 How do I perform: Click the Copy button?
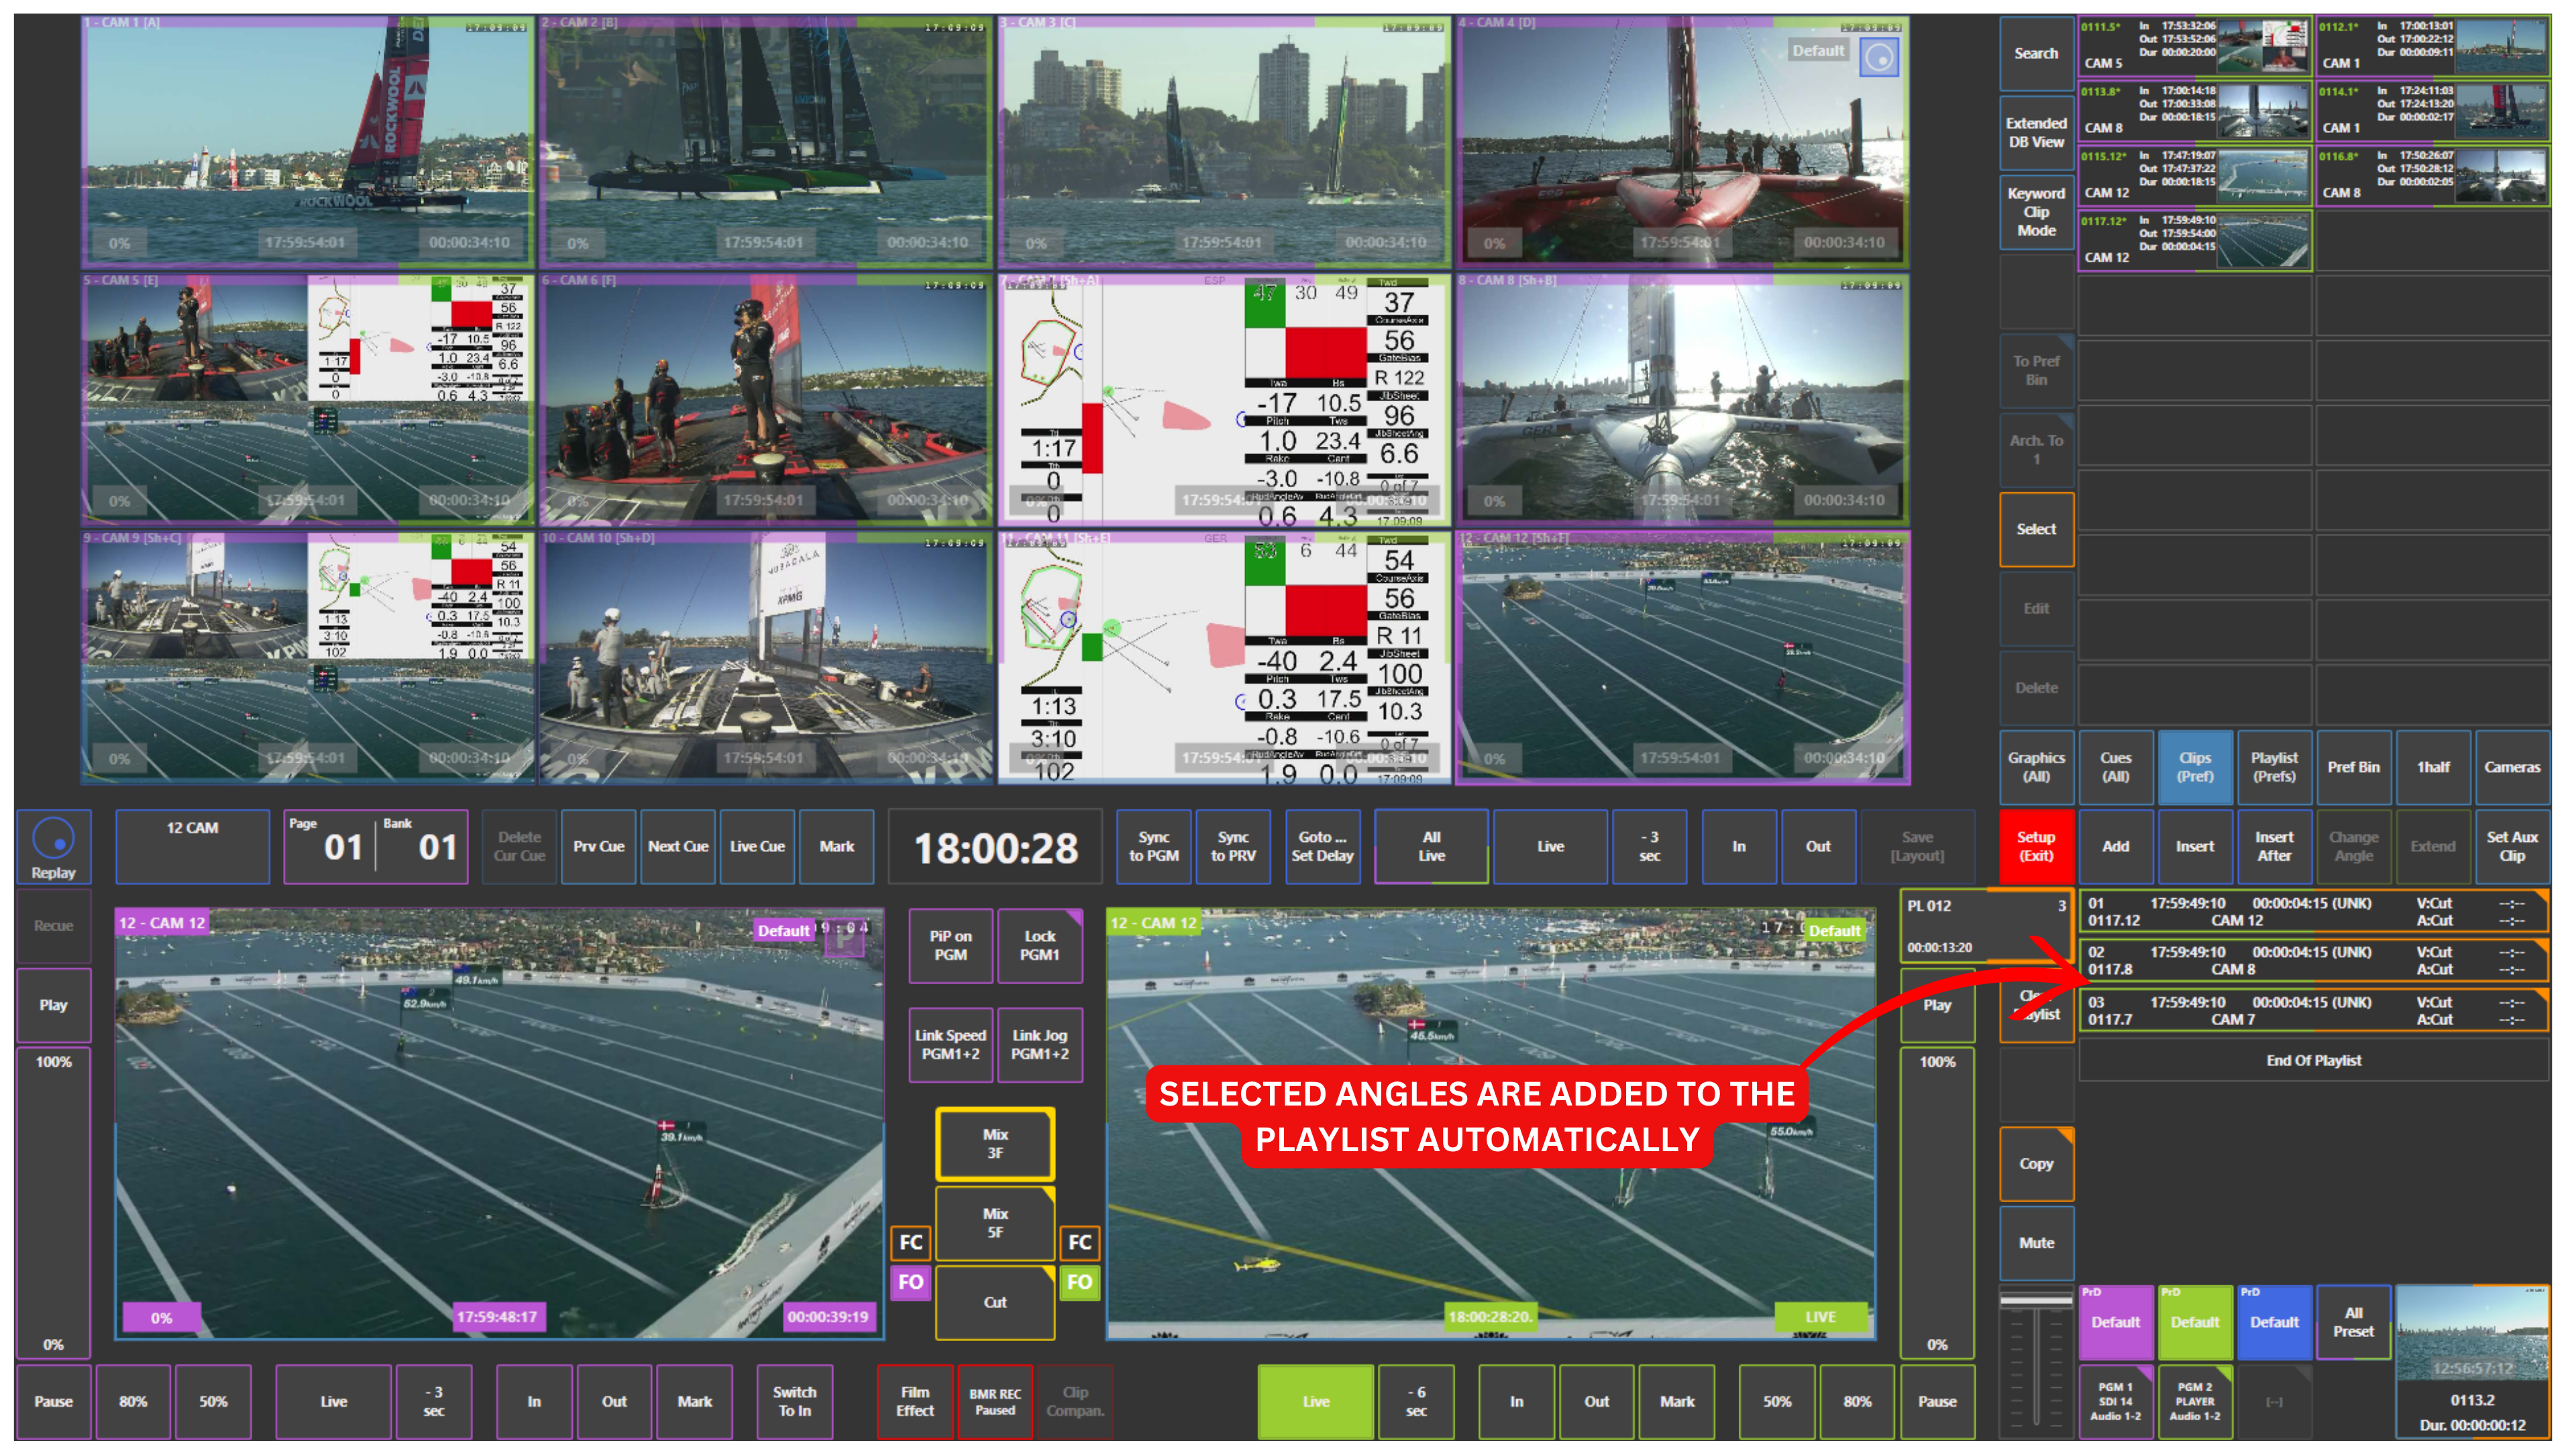[x=2036, y=1164]
